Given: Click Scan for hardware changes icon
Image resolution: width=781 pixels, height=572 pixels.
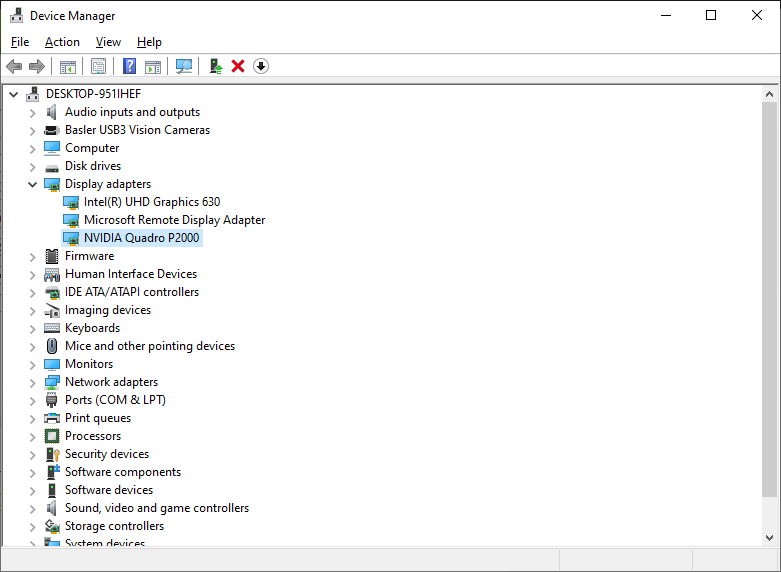Looking at the screenshot, I should [184, 66].
